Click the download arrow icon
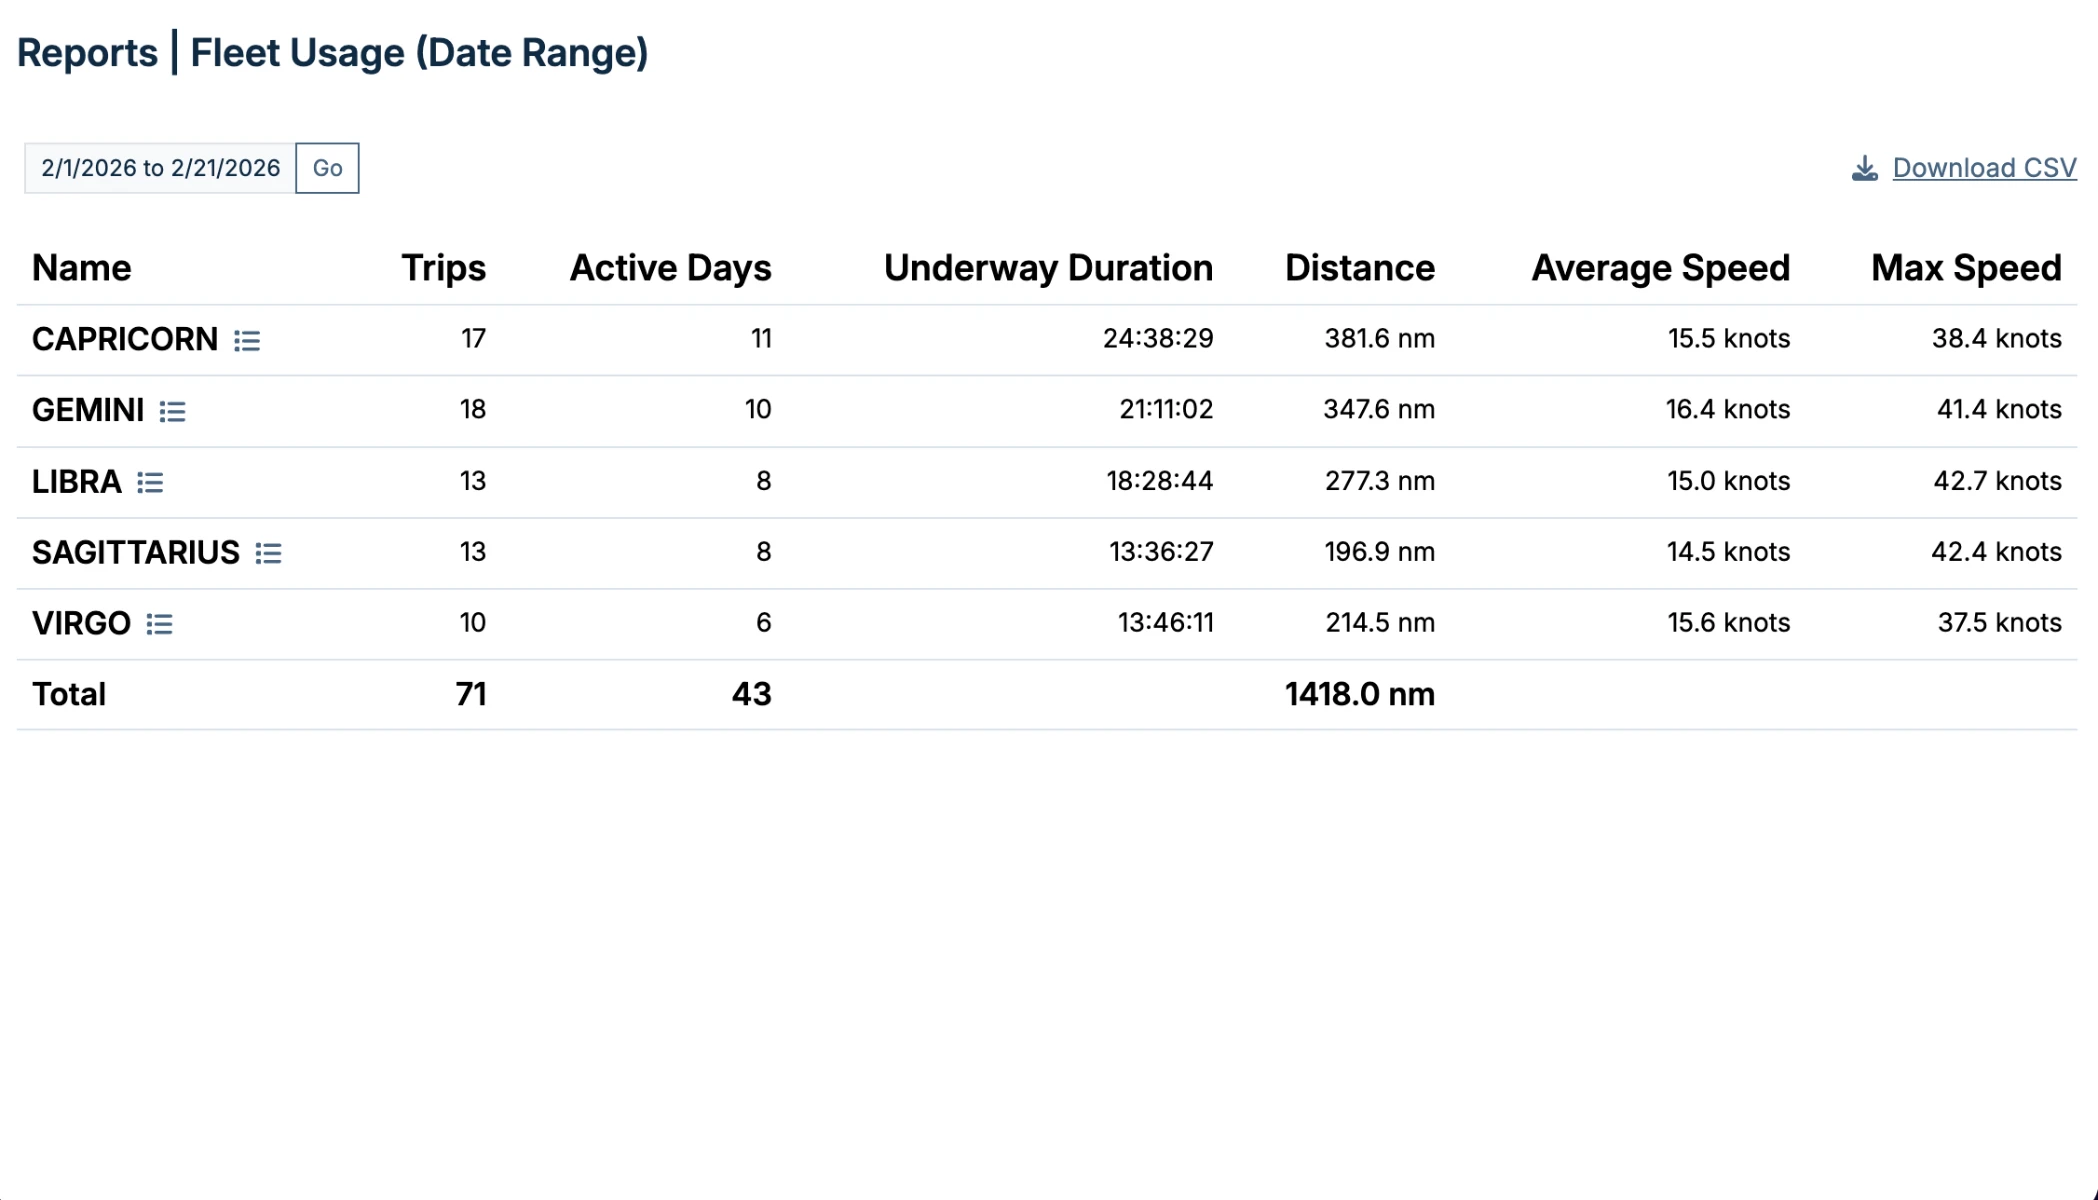The width and height of the screenshot is (2098, 1200). click(x=1864, y=168)
